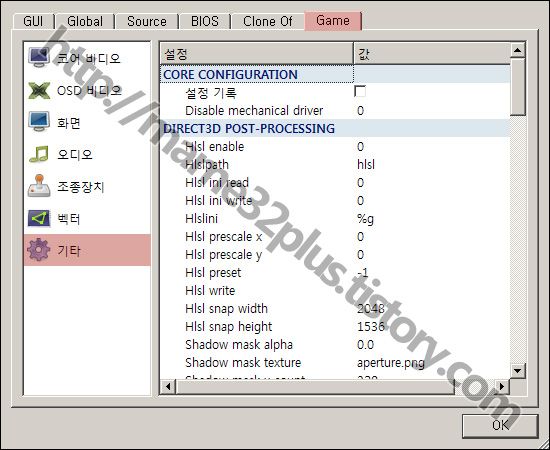Click the hlsl path value
Viewport: 550px width, 450px height.
click(x=366, y=164)
